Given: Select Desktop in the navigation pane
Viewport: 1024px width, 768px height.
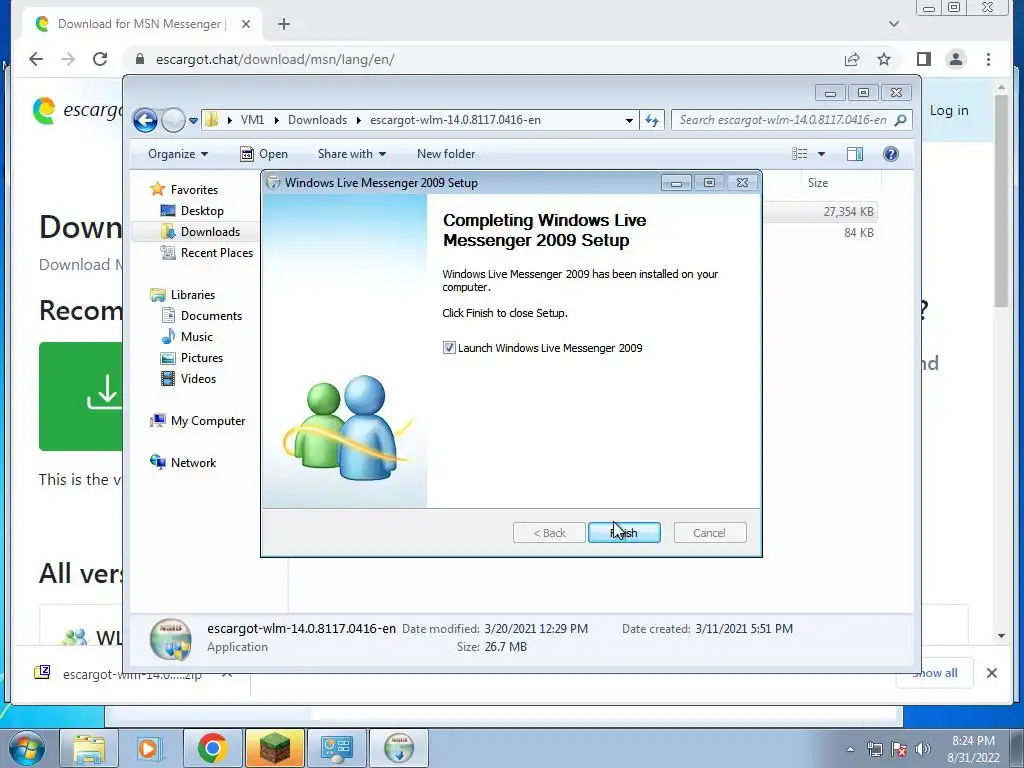Looking at the screenshot, I should pyautogui.click(x=202, y=210).
